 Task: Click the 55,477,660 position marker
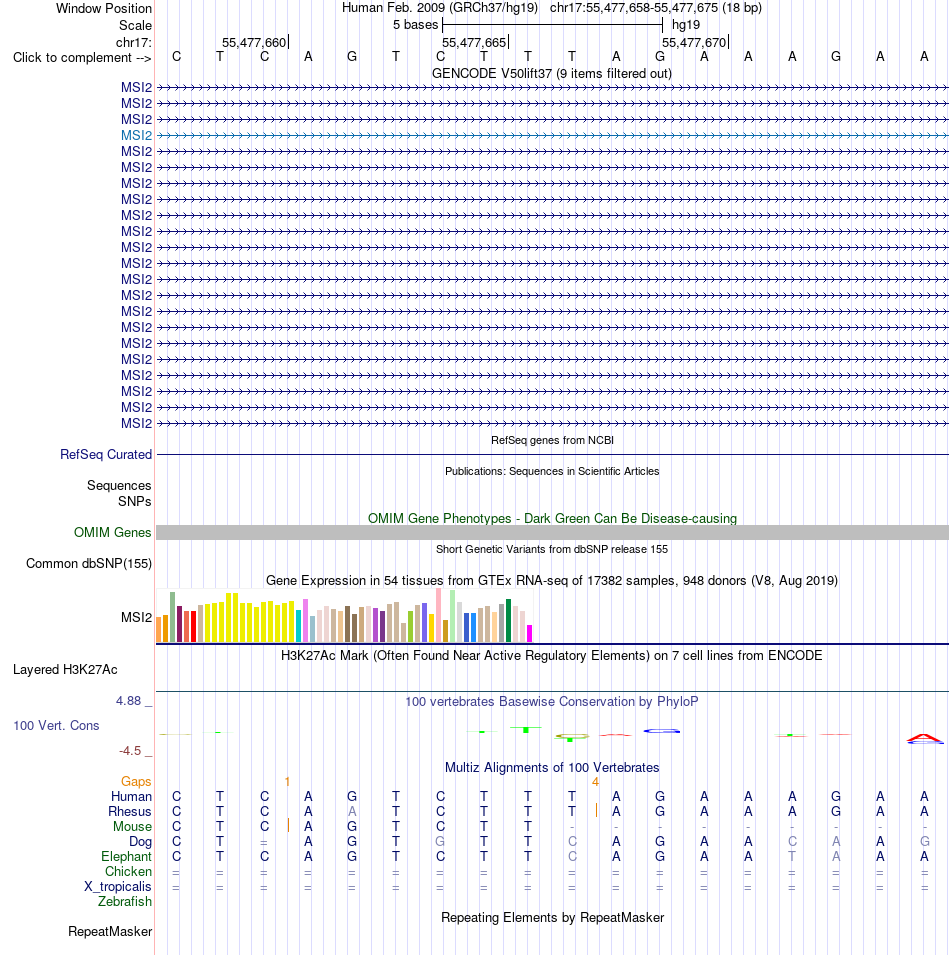pyautogui.click(x=254, y=43)
